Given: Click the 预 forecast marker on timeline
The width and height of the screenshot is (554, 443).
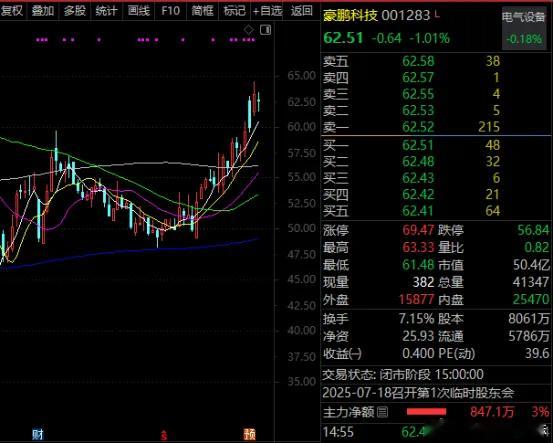Looking at the screenshot, I should pos(249,434).
